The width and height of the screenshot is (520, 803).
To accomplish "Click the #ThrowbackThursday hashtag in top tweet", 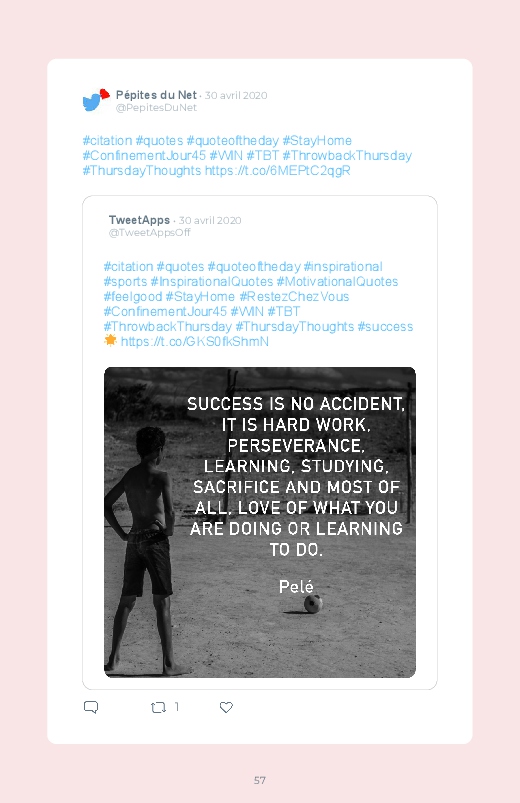I will tap(347, 156).
